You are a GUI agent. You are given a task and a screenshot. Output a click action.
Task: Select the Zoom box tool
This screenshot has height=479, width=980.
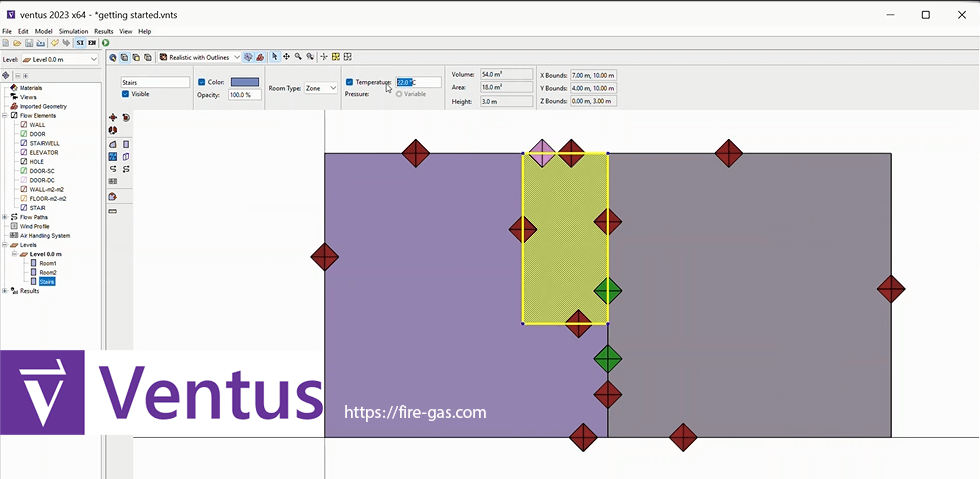click(309, 57)
